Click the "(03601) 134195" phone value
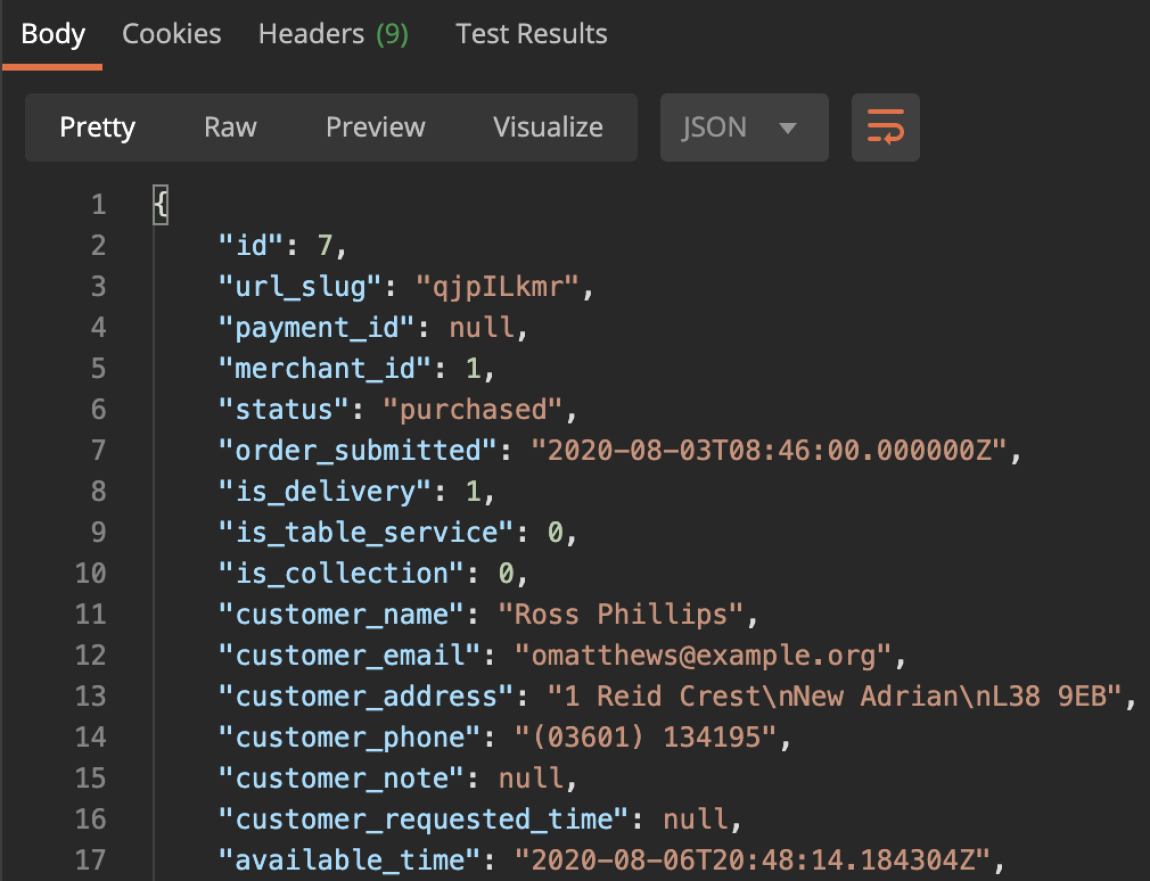 [645, 737]
